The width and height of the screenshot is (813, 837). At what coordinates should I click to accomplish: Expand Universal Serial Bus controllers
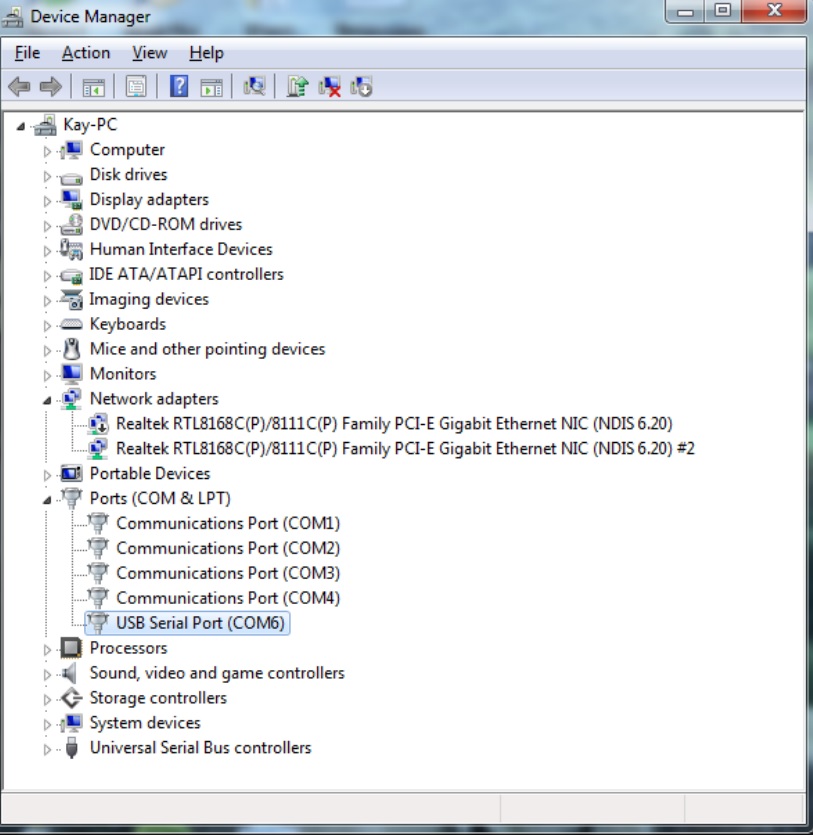click(47, 749)
